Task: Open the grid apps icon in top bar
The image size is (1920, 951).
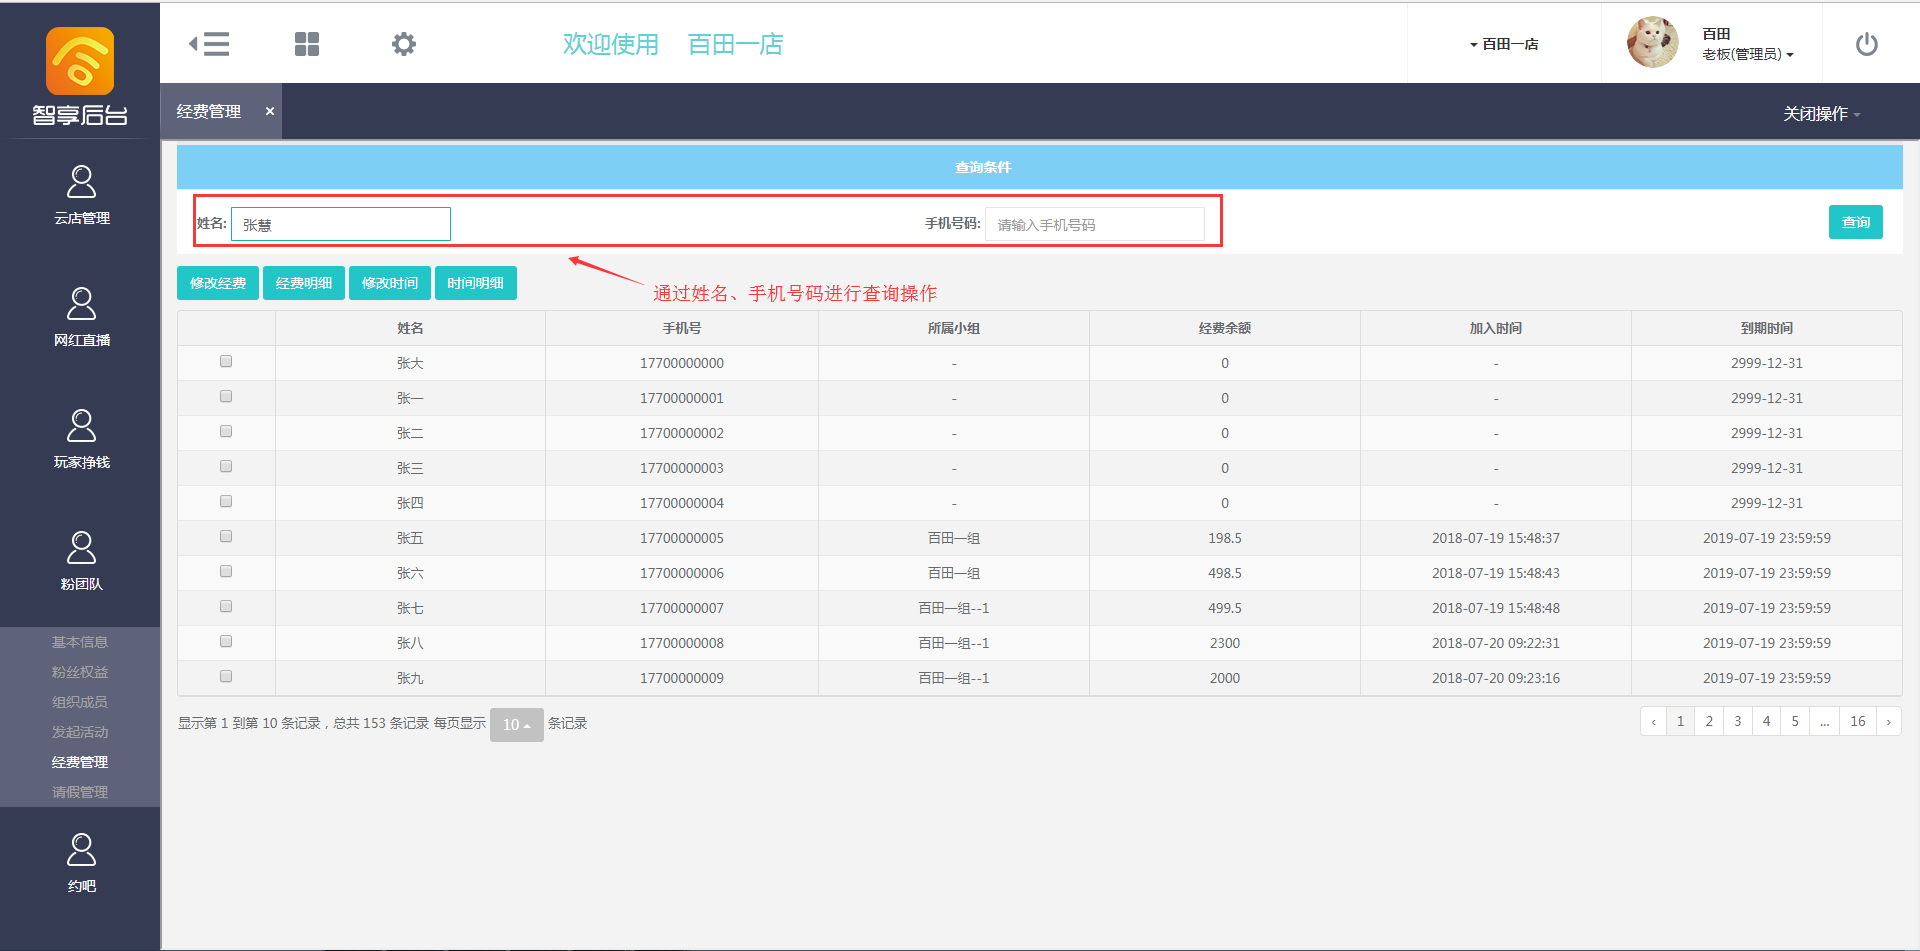Action: (307, 44)
